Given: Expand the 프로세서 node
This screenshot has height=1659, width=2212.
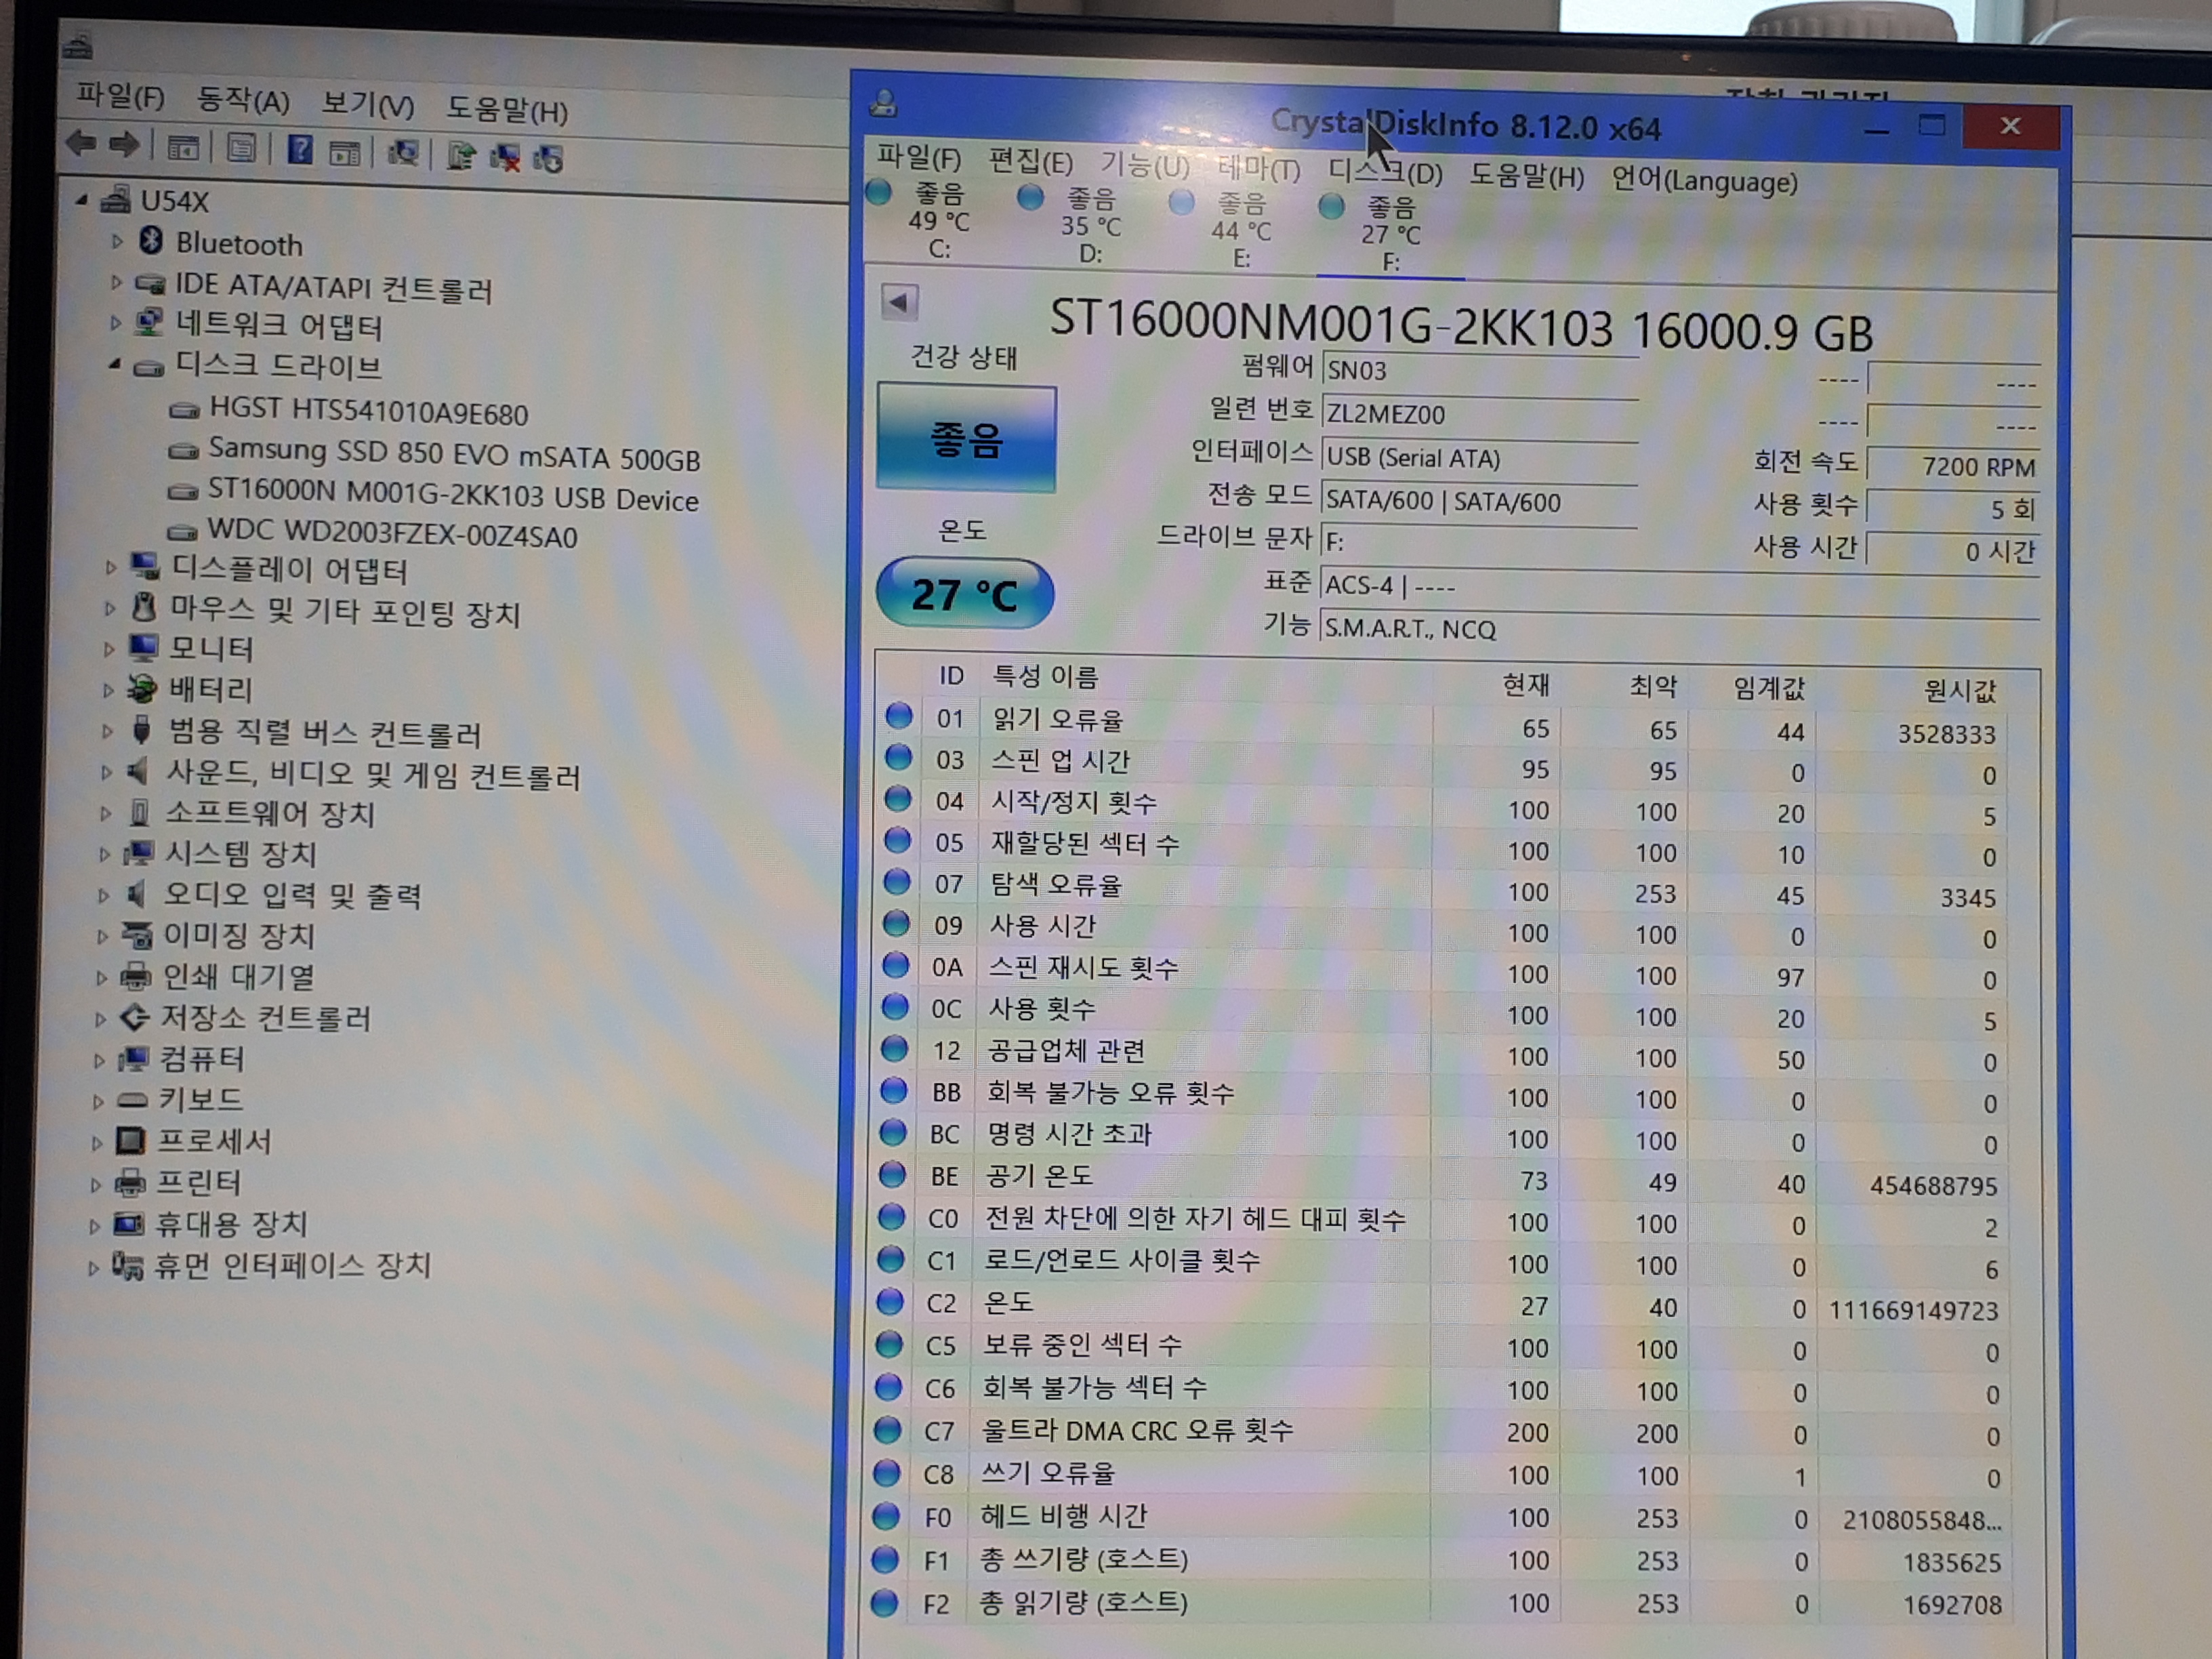Looking at the screenshot, I should tap(96, 1143).
